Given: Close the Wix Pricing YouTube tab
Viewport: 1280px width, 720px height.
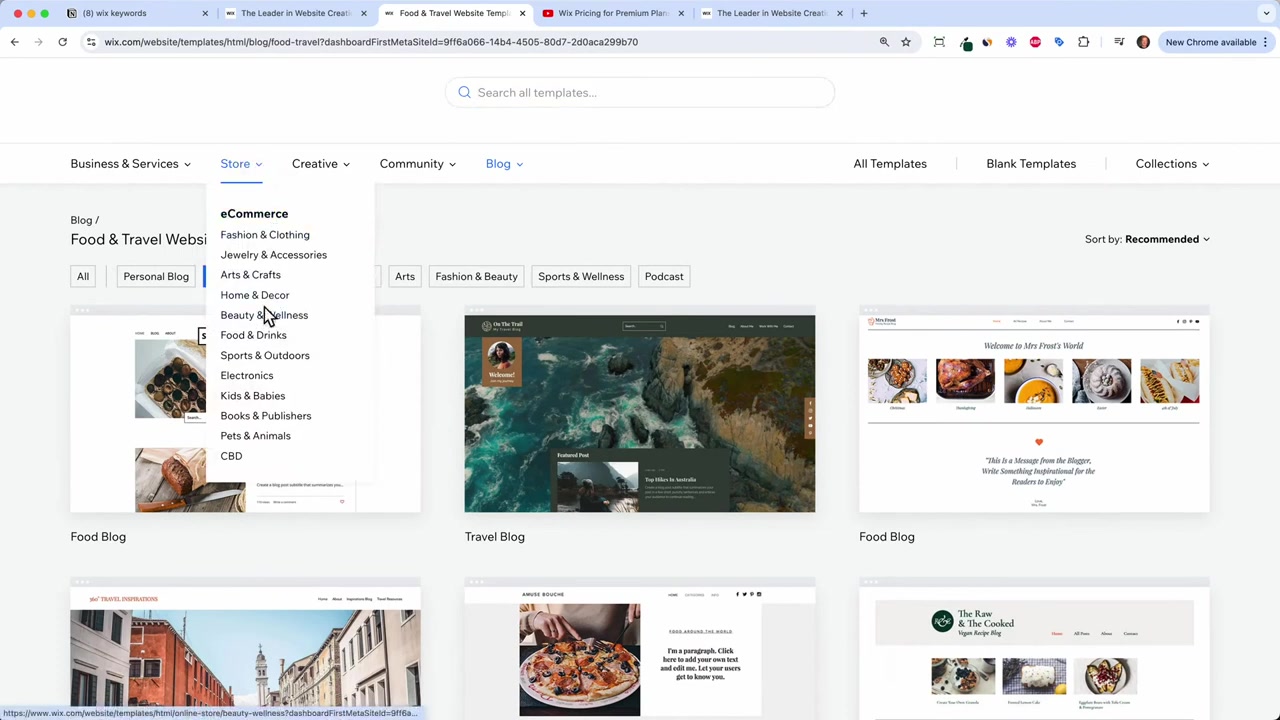Looking at the screenshot, I should click(x=681, y=13).
